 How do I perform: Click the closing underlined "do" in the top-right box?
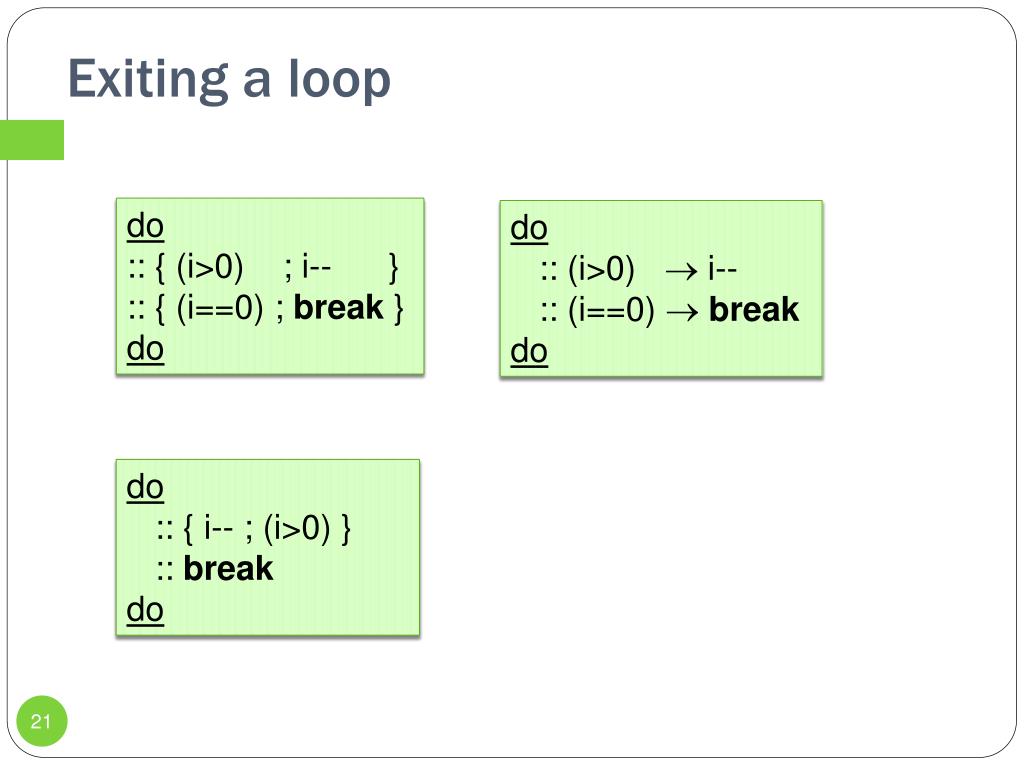[529, 351]
